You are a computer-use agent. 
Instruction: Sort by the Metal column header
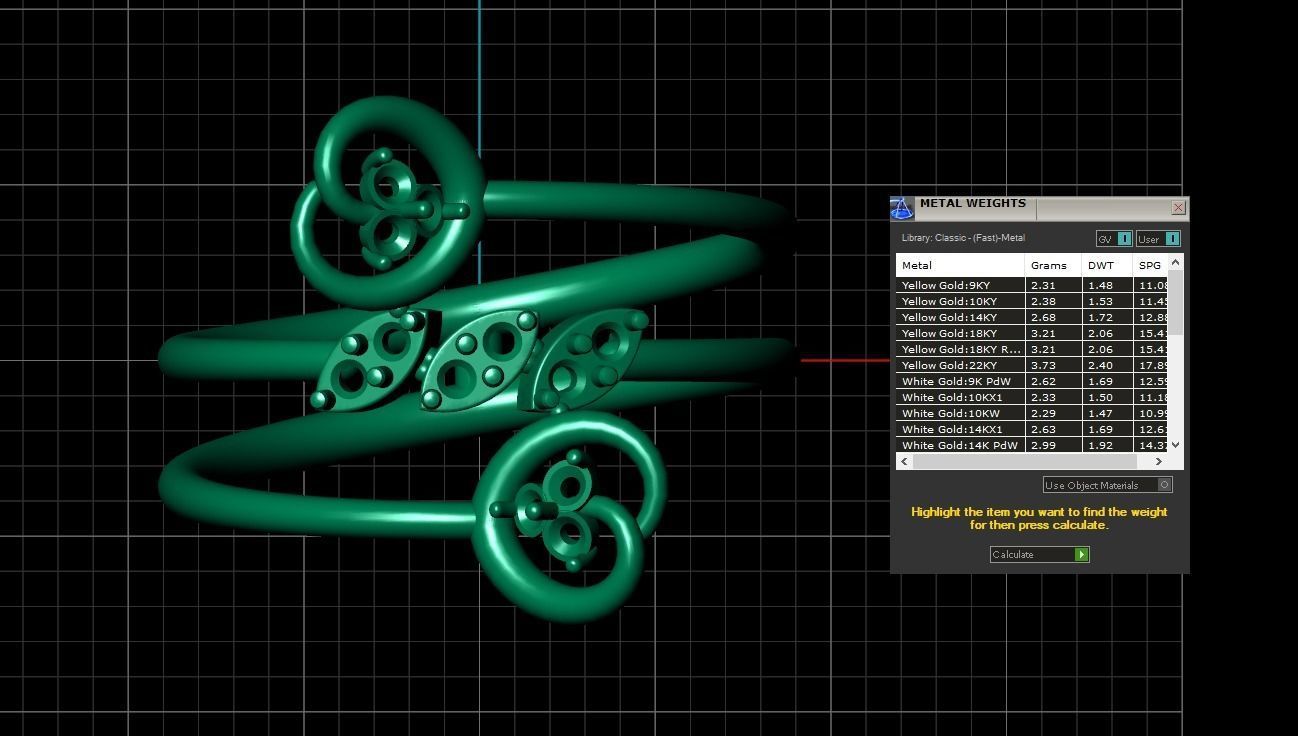coord(960,265)
